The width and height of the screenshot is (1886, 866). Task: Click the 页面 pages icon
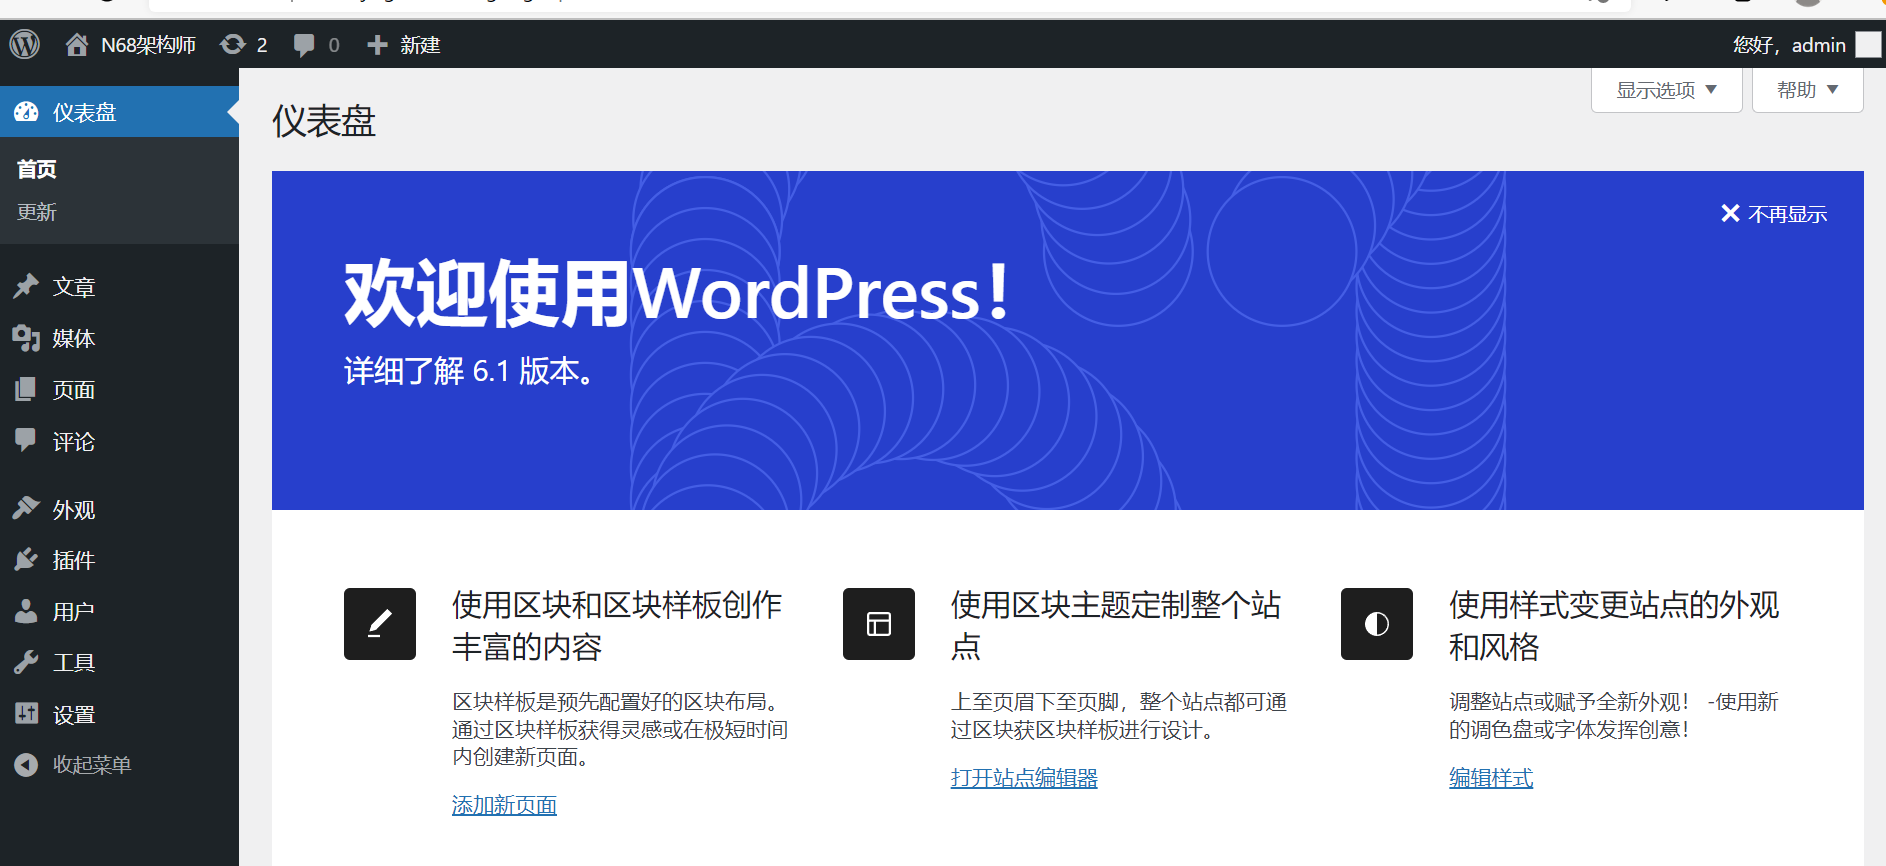(x=26, y=389)
